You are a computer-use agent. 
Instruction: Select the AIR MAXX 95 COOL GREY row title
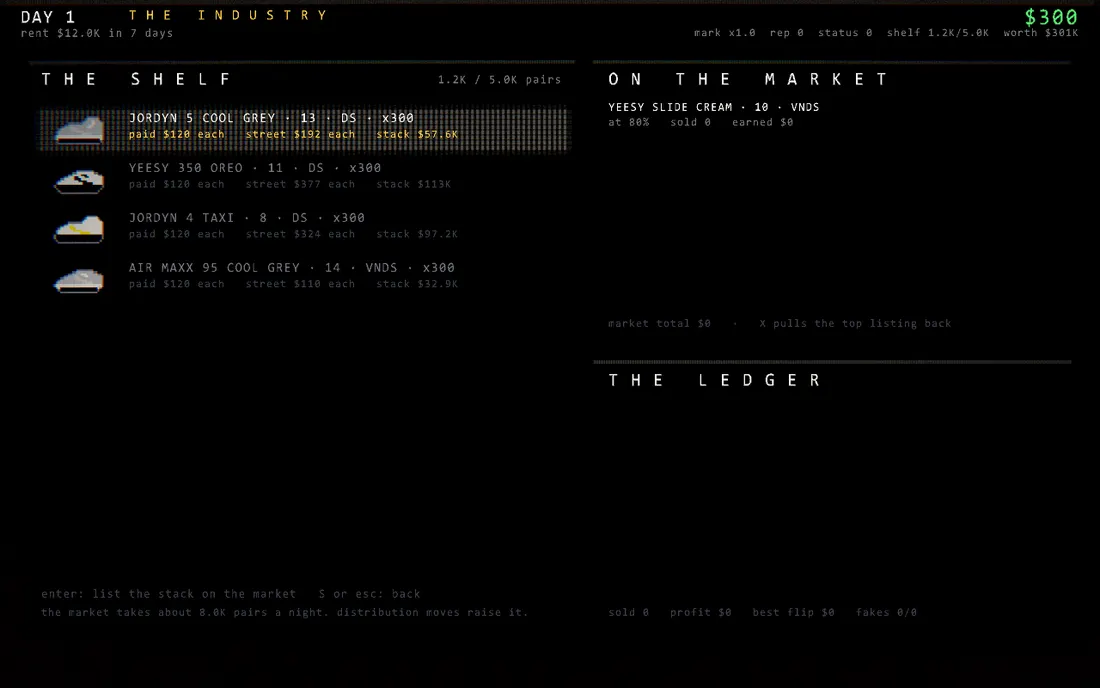coord(291,267)
